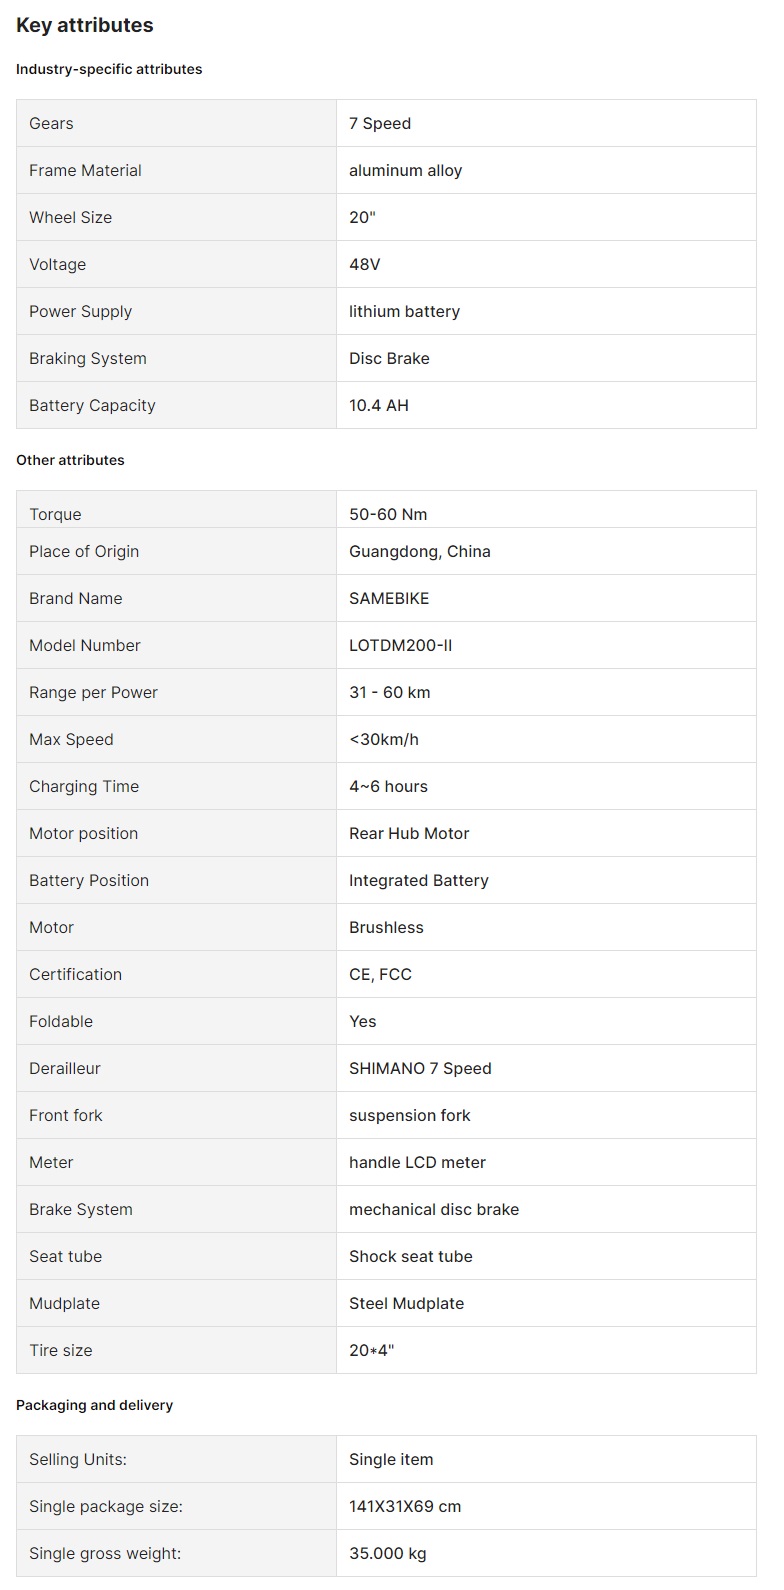Click the LOTDM200-II model number value
This screenshot has height=1590, width=784.
pos(400,645)
